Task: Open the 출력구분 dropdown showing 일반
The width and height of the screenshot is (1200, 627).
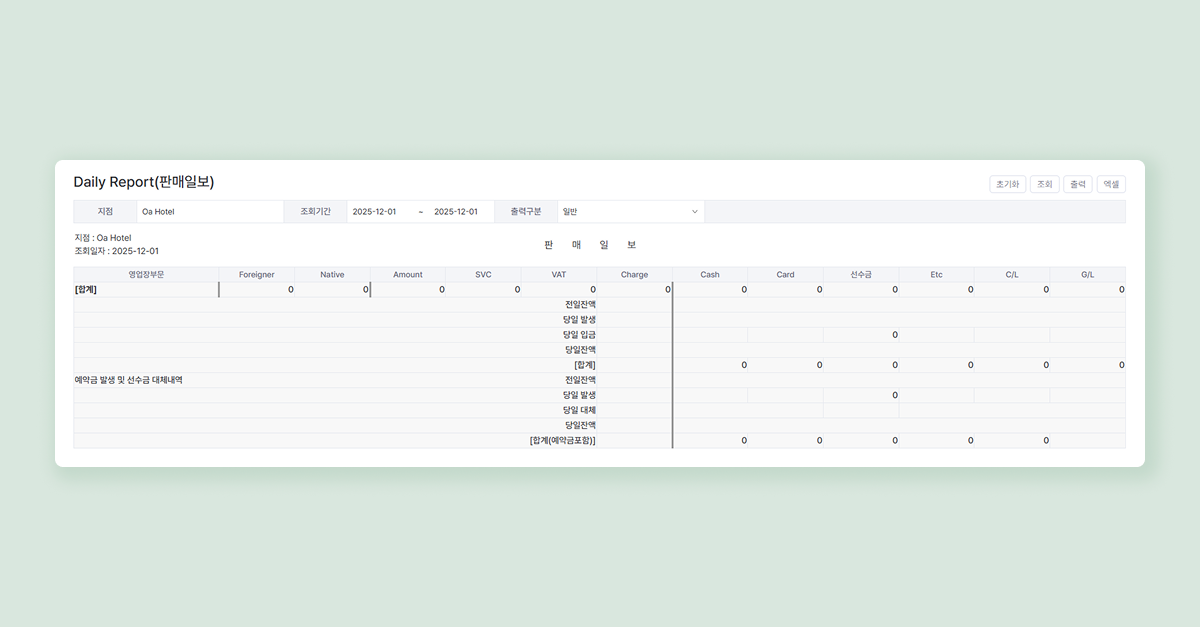Action: (630, 212)
